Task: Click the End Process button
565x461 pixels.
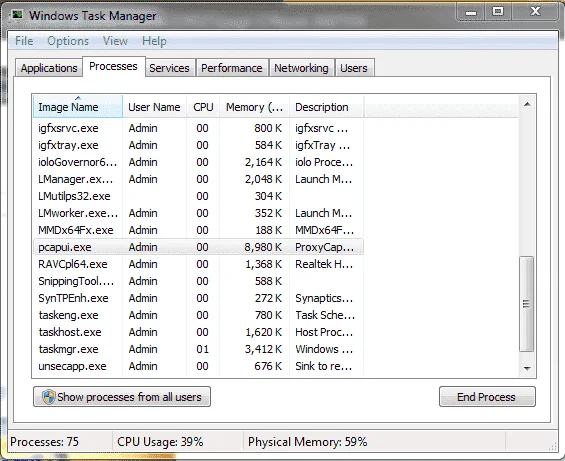Action: pos(487,397)
